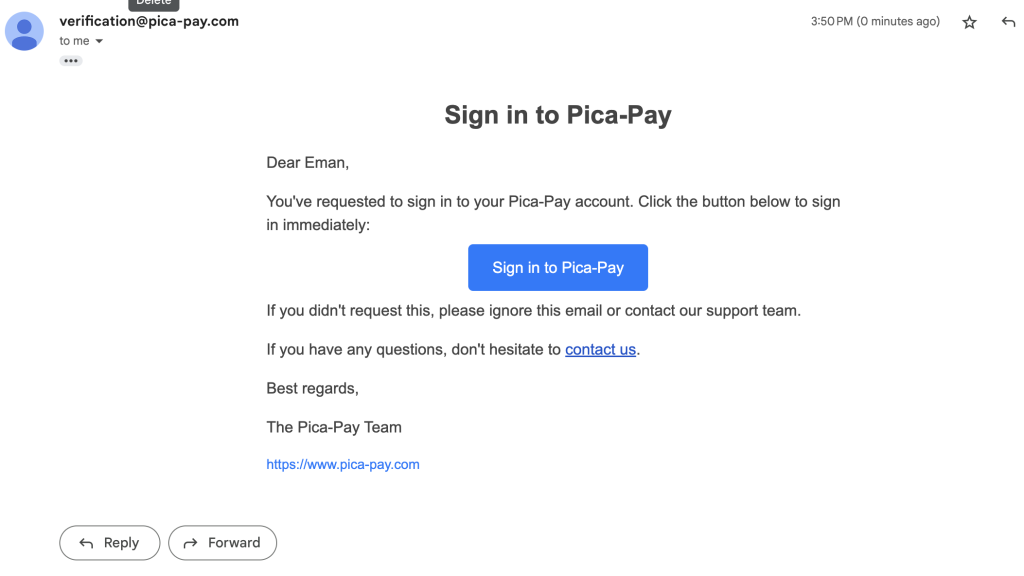Click the "If you didn't request this" sentence
Screen dimensions: 1024x576
pyautogui.click(x=533, y=310)
